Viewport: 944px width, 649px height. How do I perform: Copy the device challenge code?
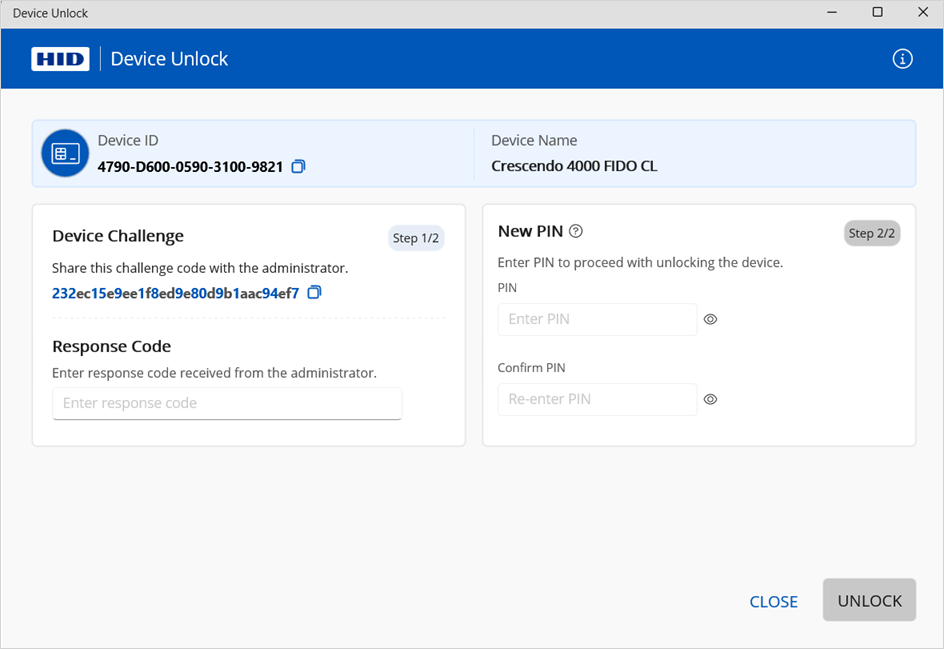[x=314, y=293]
